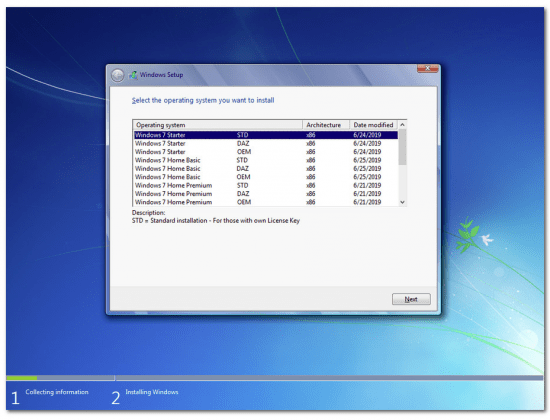Image resolution: width=550 pixels, height=420 pixels.
Task: Click the setup progress bar at bottom
Action: (x=275, y=378)
